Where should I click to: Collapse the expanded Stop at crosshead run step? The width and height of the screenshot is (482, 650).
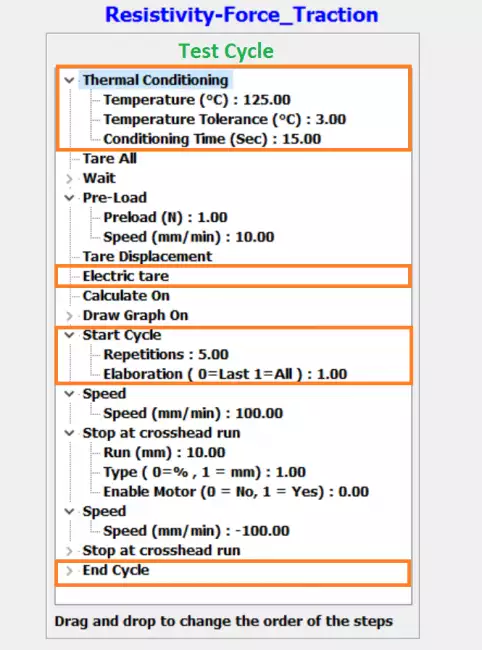pyautogui.click(x=69, y=433)
